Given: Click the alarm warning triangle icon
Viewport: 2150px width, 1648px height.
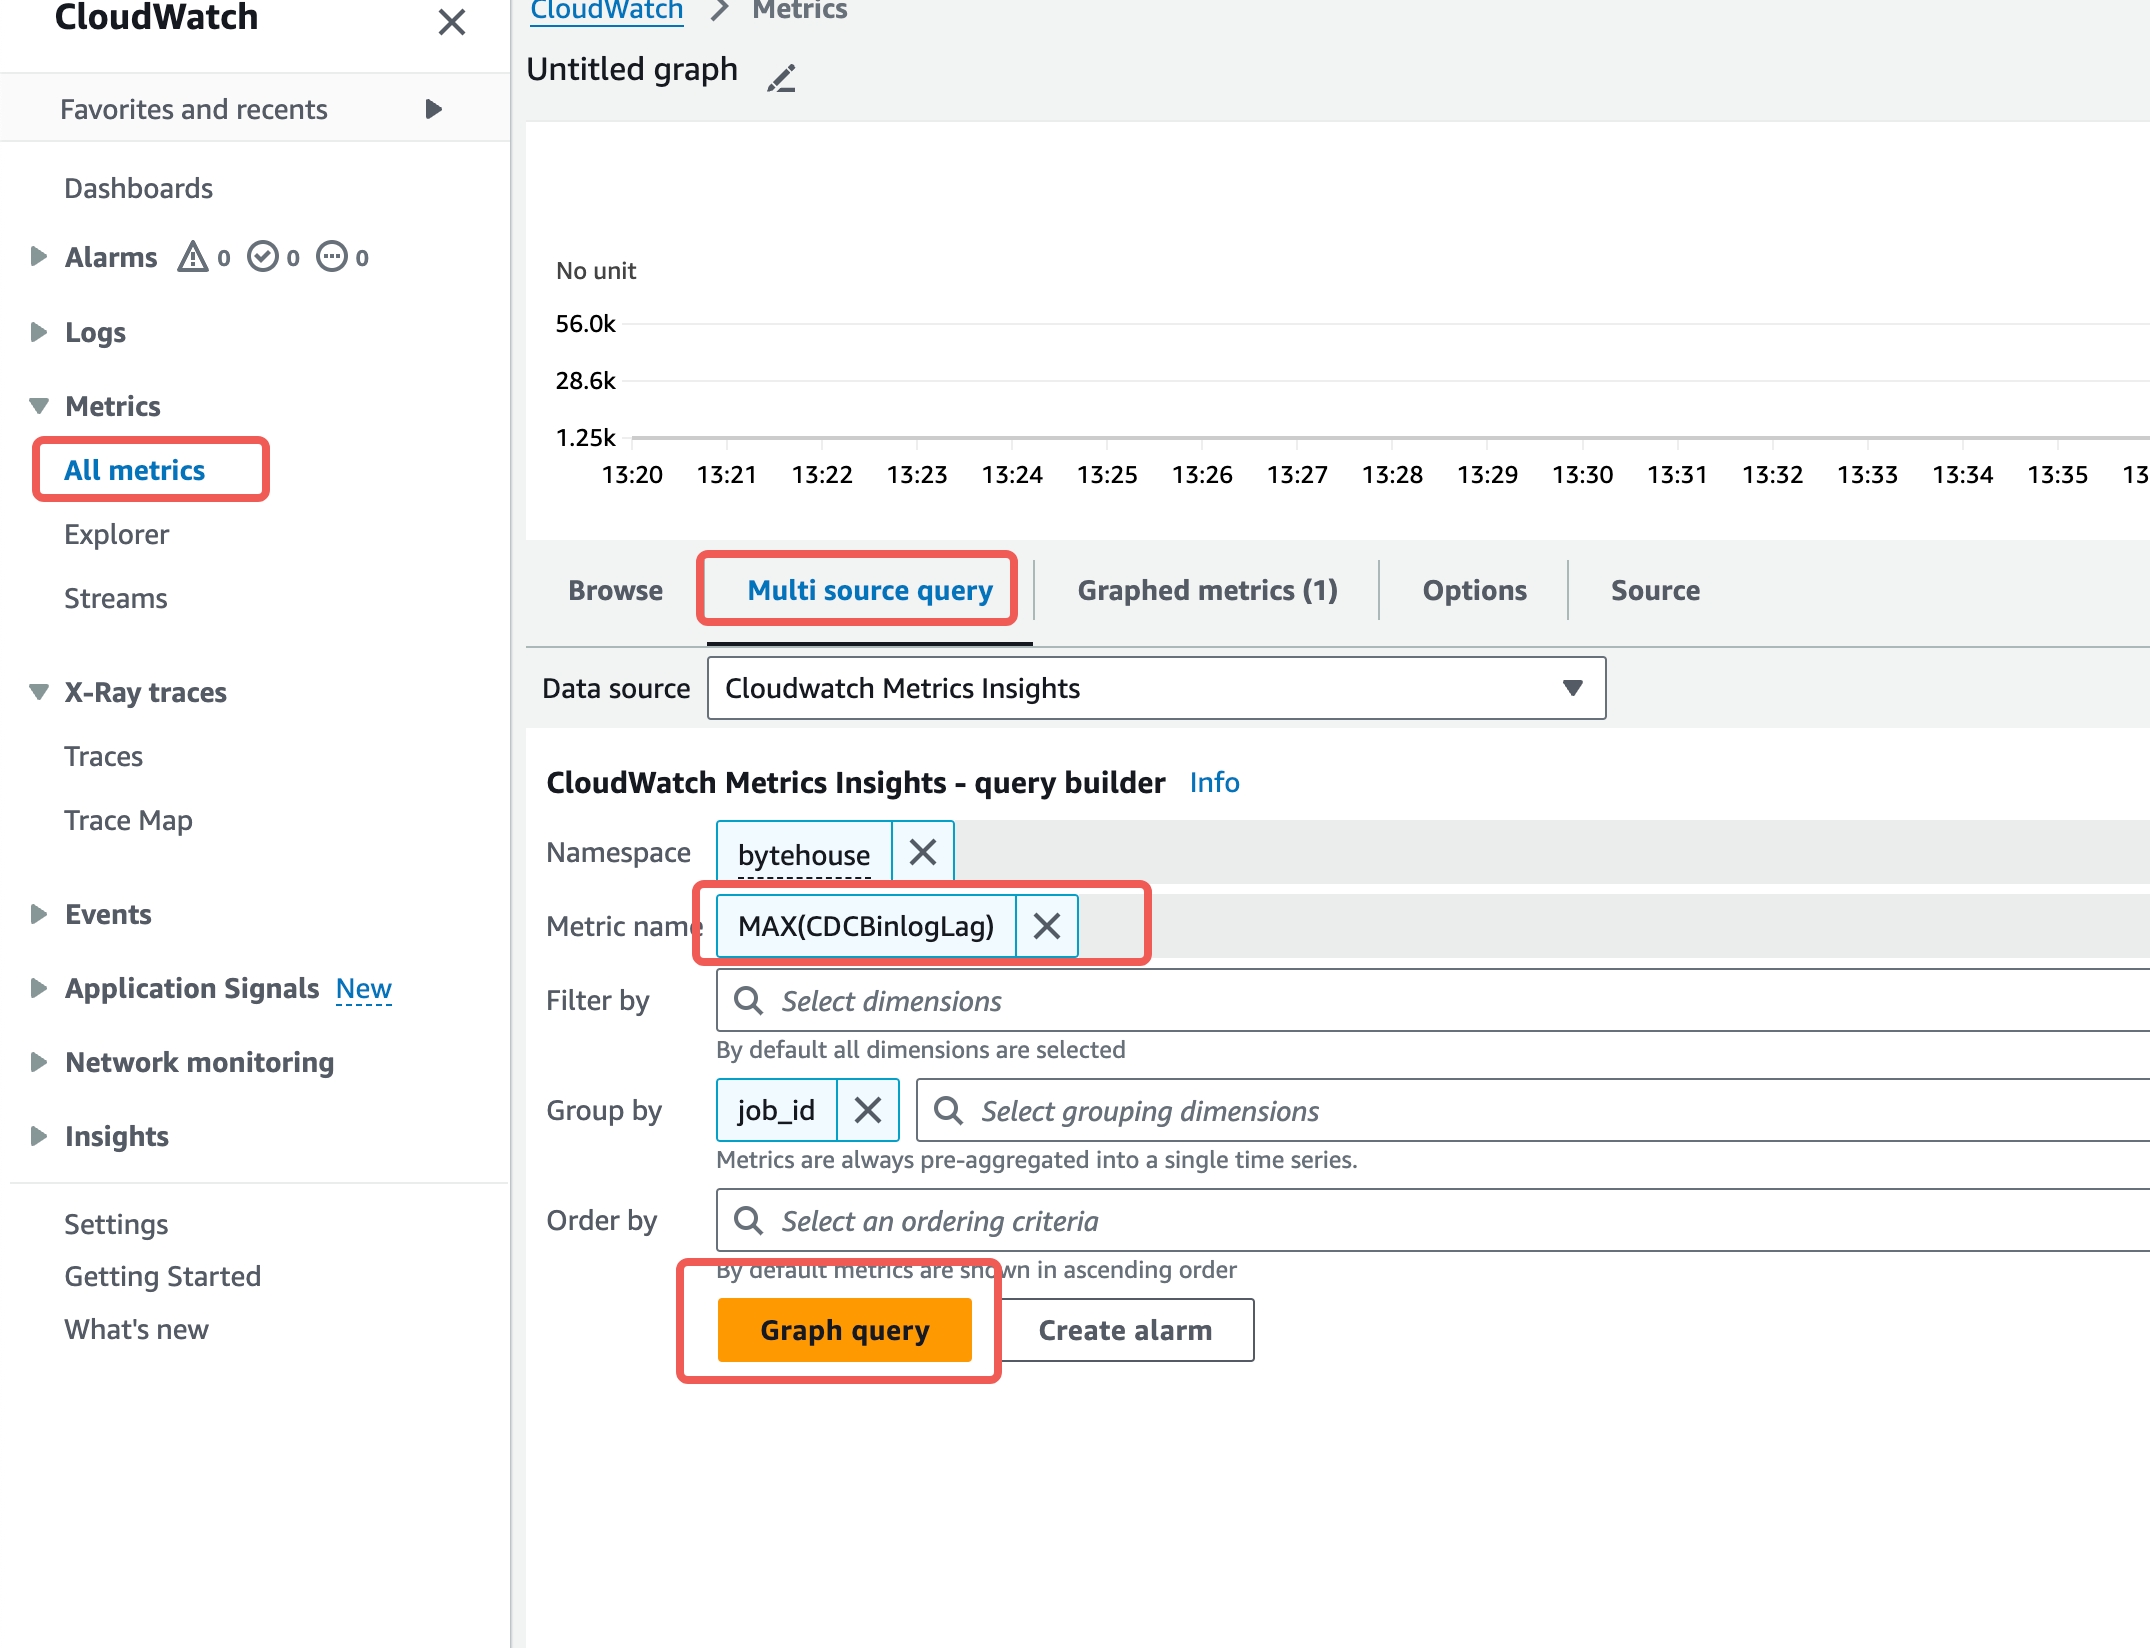Looking at the screenshot, I should click(193, 257).
